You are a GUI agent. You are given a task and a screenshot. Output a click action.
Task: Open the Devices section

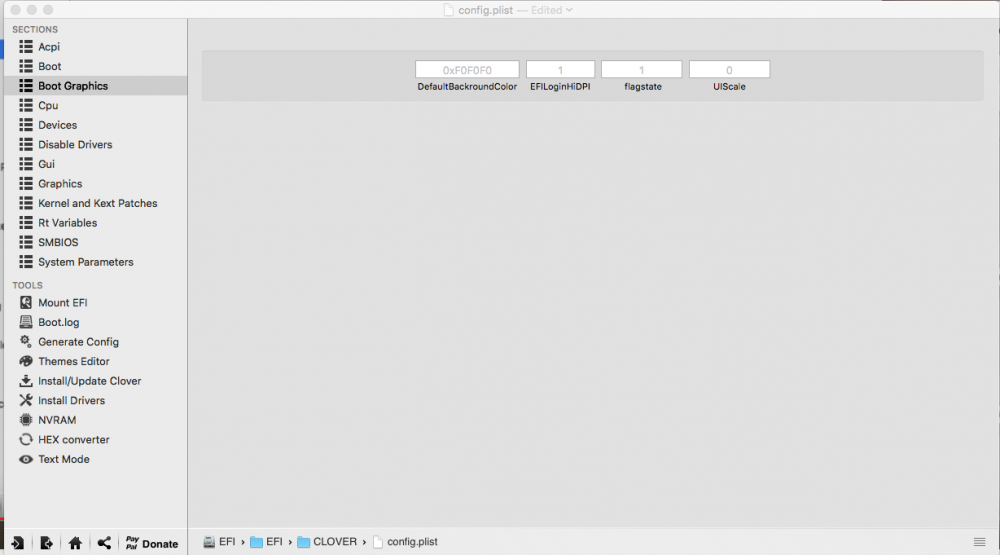pyautogui.click(x=96, y=125)
